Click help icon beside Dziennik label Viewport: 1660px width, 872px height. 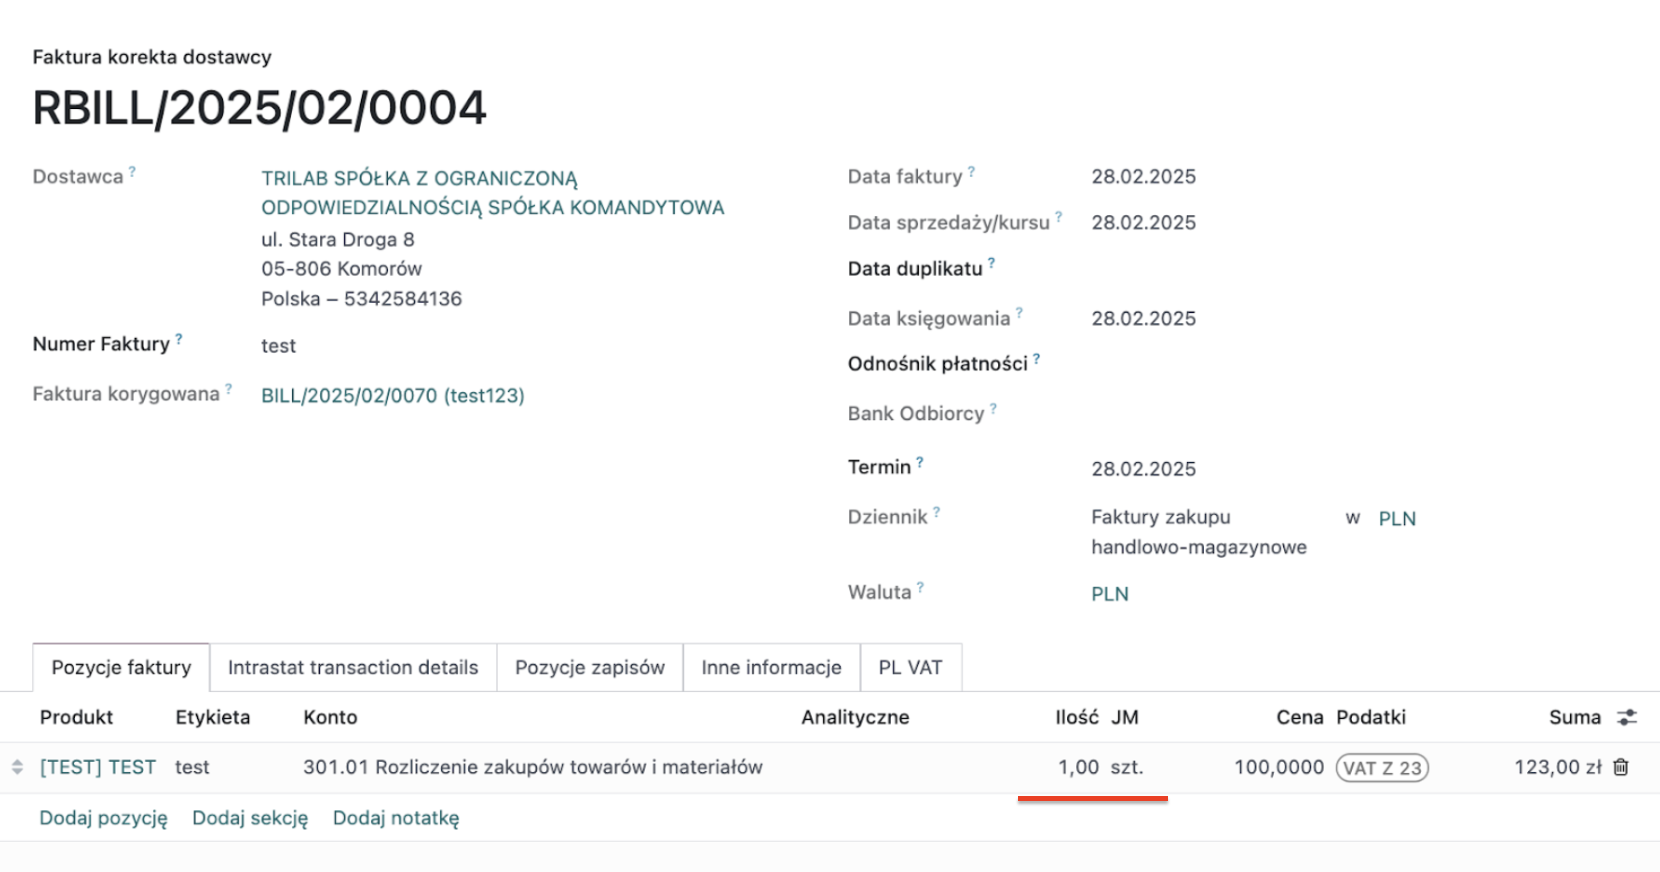[937, 512]
